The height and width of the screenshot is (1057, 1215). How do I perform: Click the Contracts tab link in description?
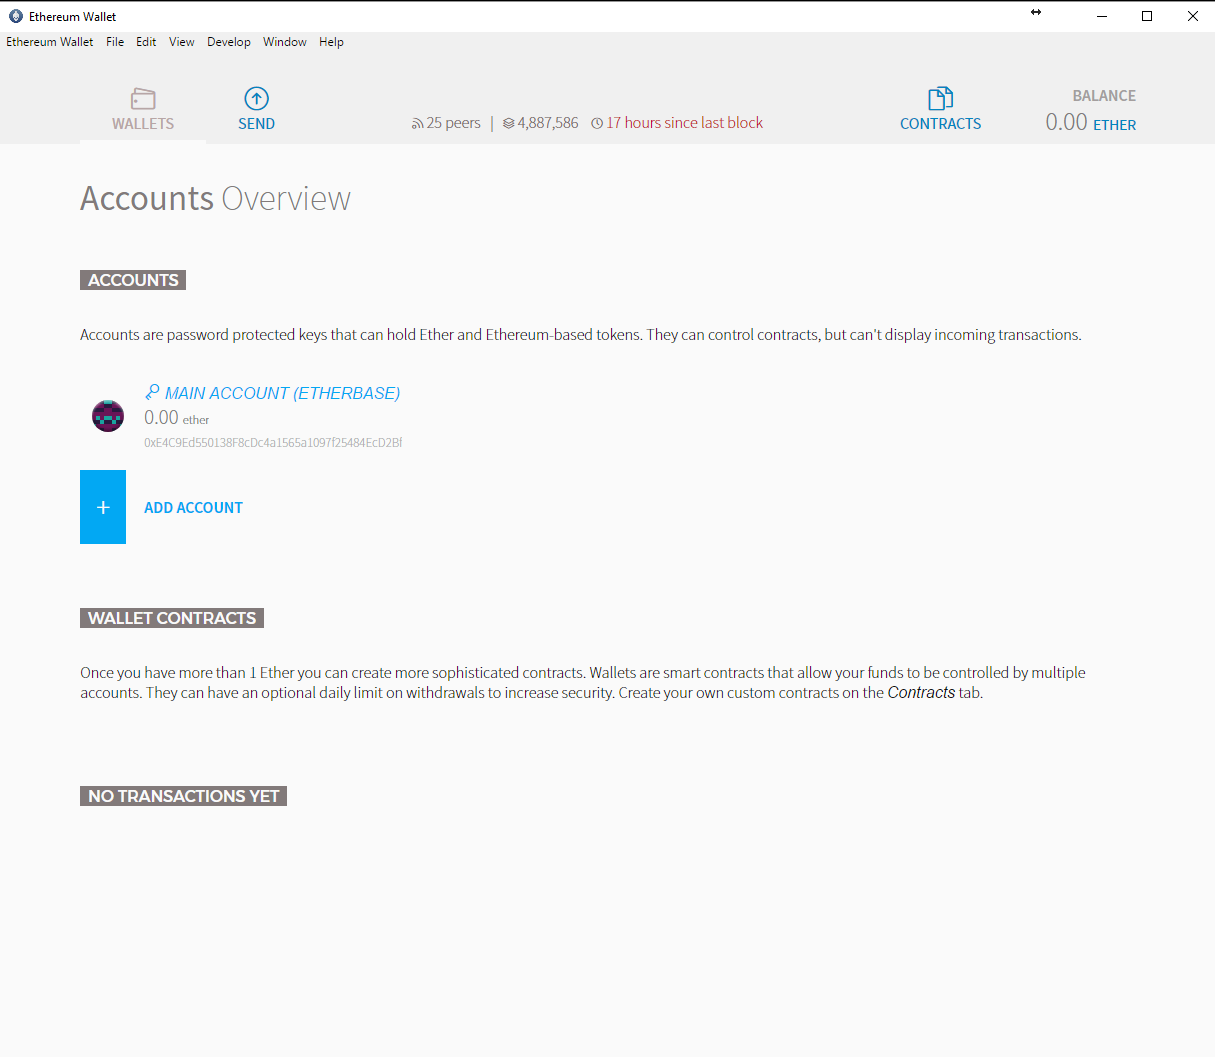coord(921,693)
